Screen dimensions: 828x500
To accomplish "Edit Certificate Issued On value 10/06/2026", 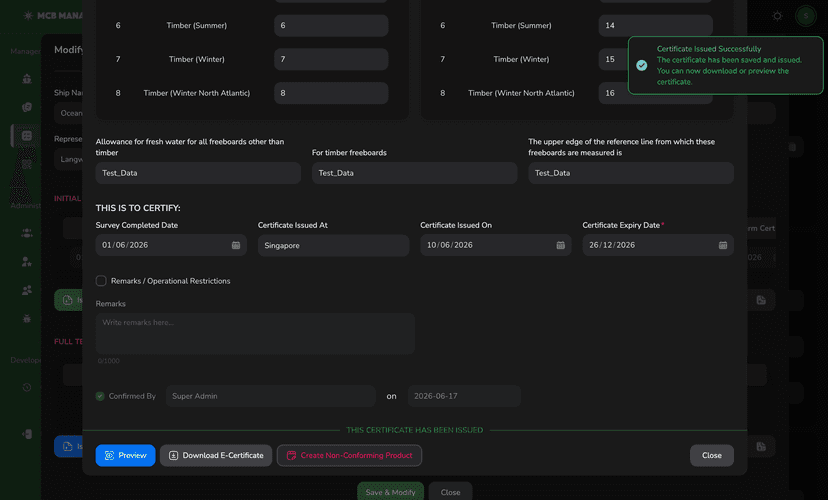I will tap(449, 245).
